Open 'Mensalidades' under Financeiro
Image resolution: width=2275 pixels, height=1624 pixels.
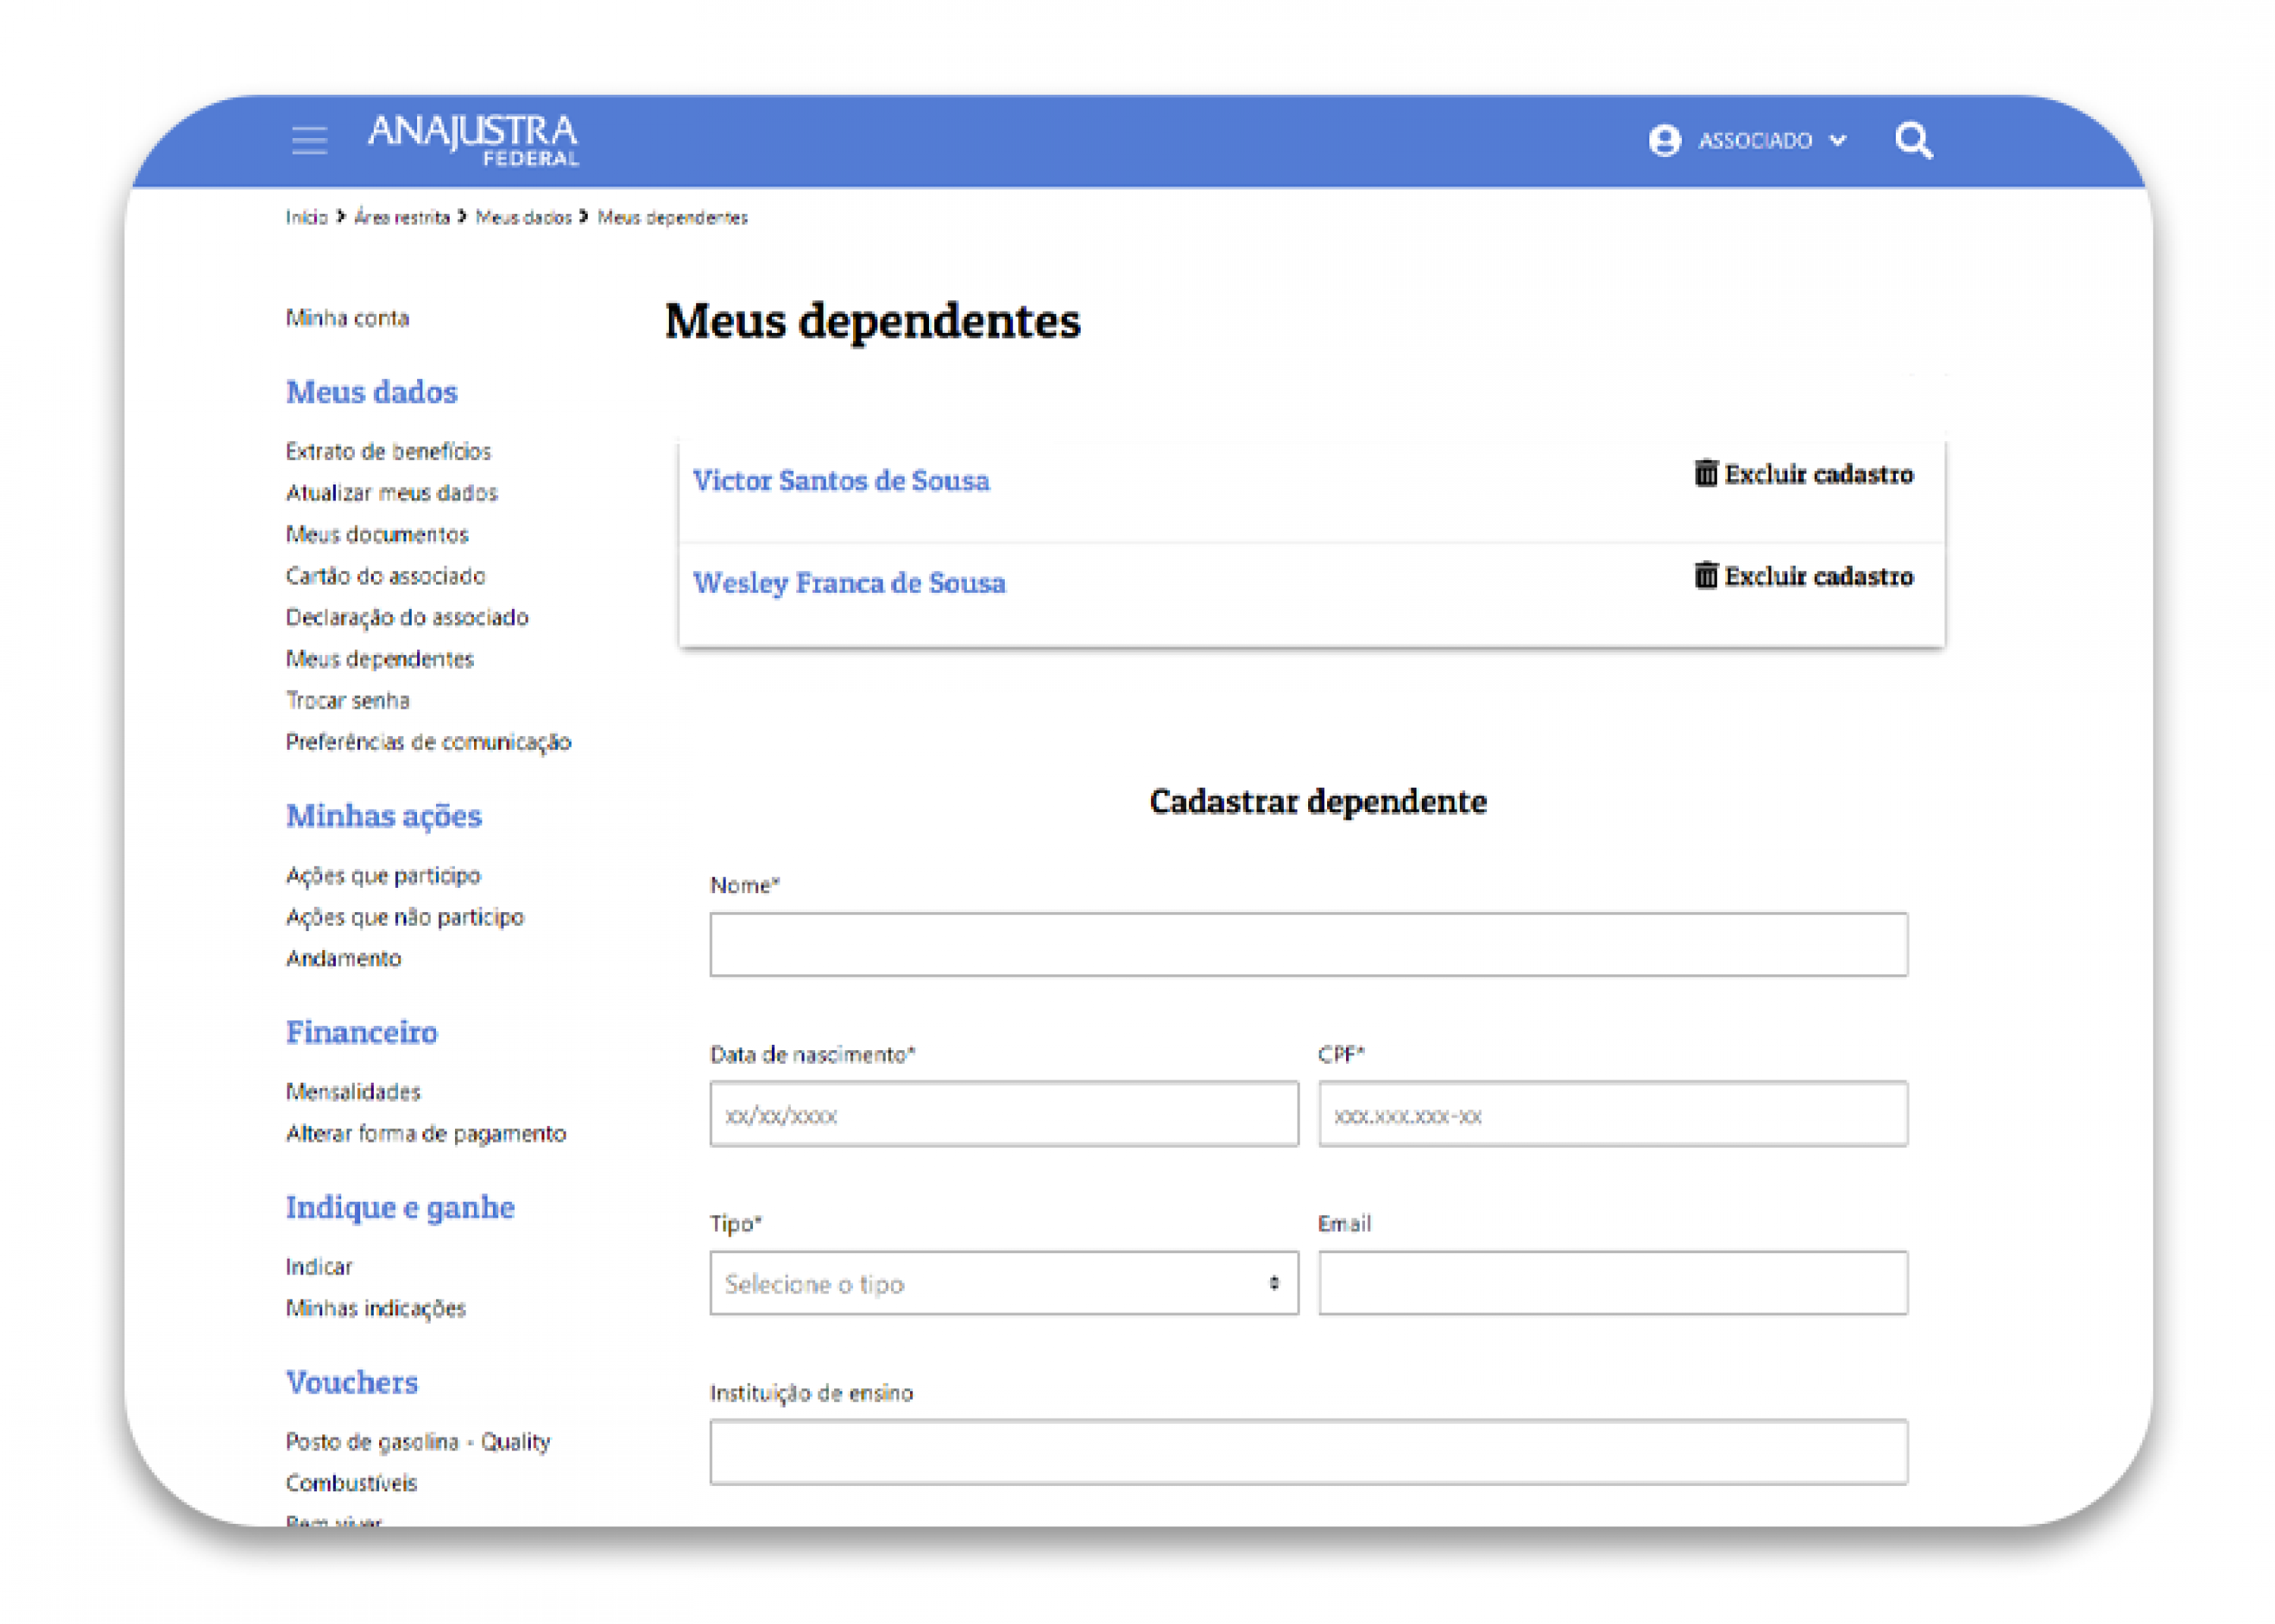[x=353, y=1092]
